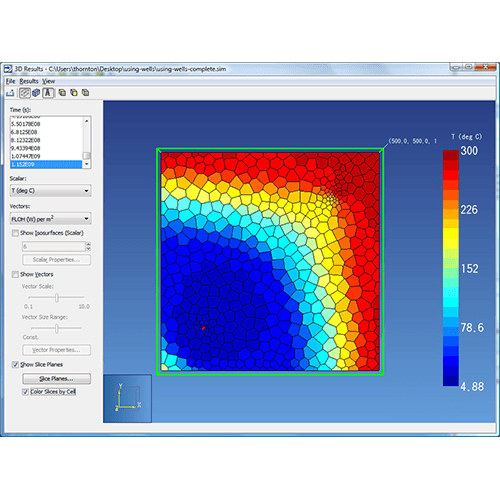This screenshot has width=500, height=500.
Task: Click the blue mesh cube icon
Action: [x=36, y=93]
